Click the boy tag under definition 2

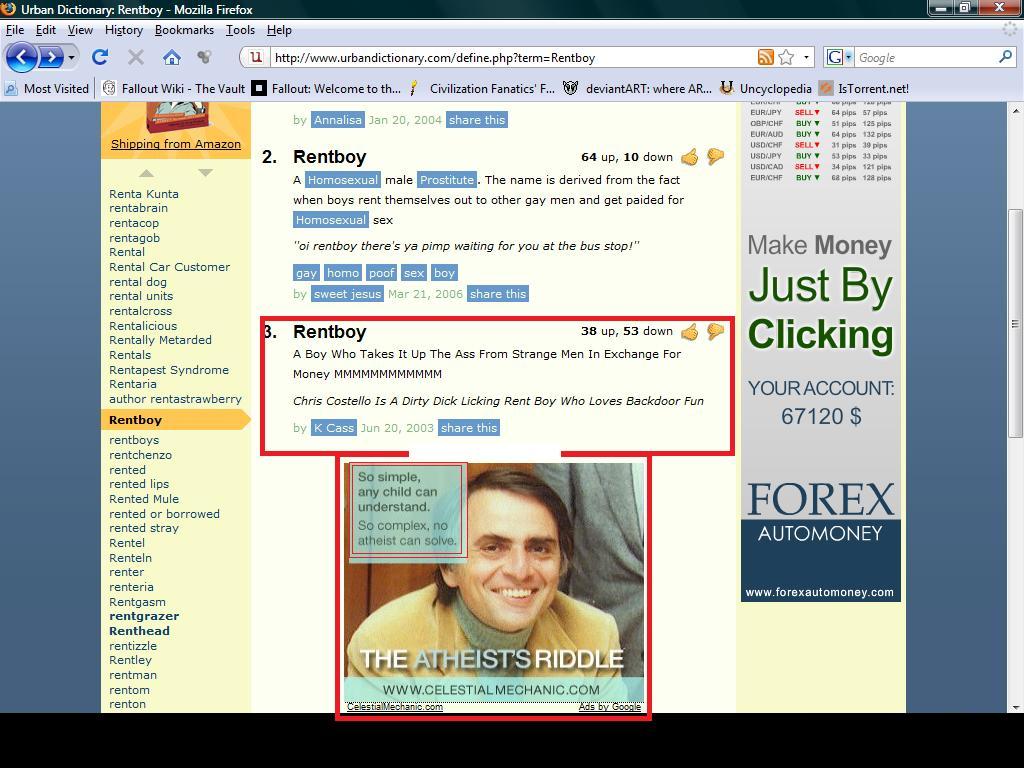[x=444, y=273]
